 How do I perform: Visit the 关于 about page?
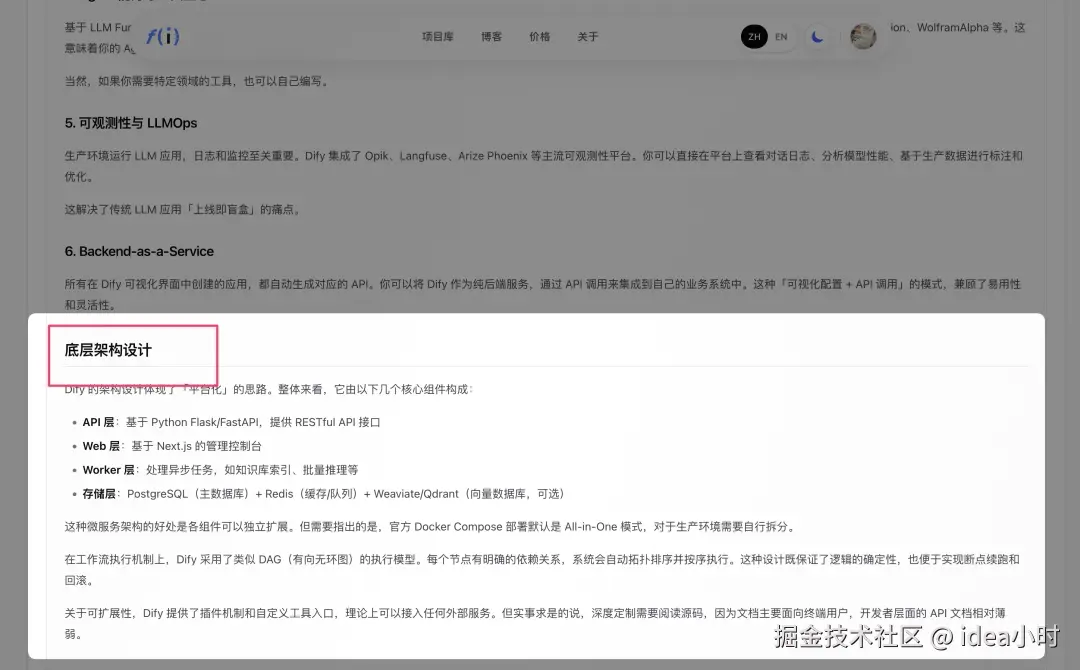coord(588,36)
